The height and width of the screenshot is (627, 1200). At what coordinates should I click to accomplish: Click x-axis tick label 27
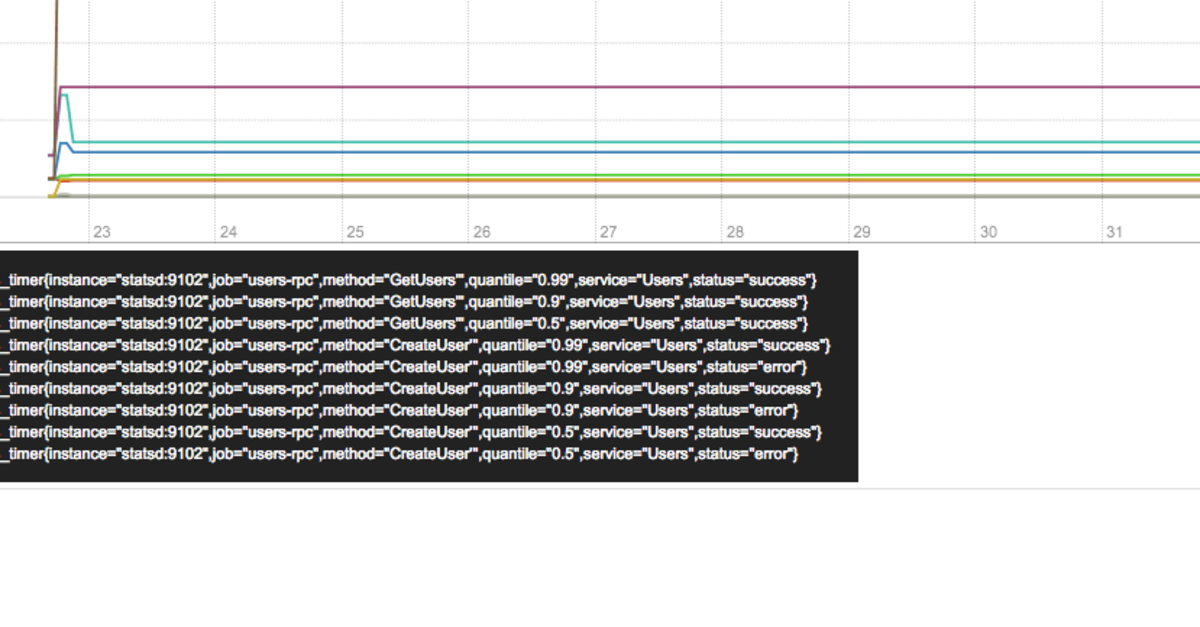coord(608,232)
